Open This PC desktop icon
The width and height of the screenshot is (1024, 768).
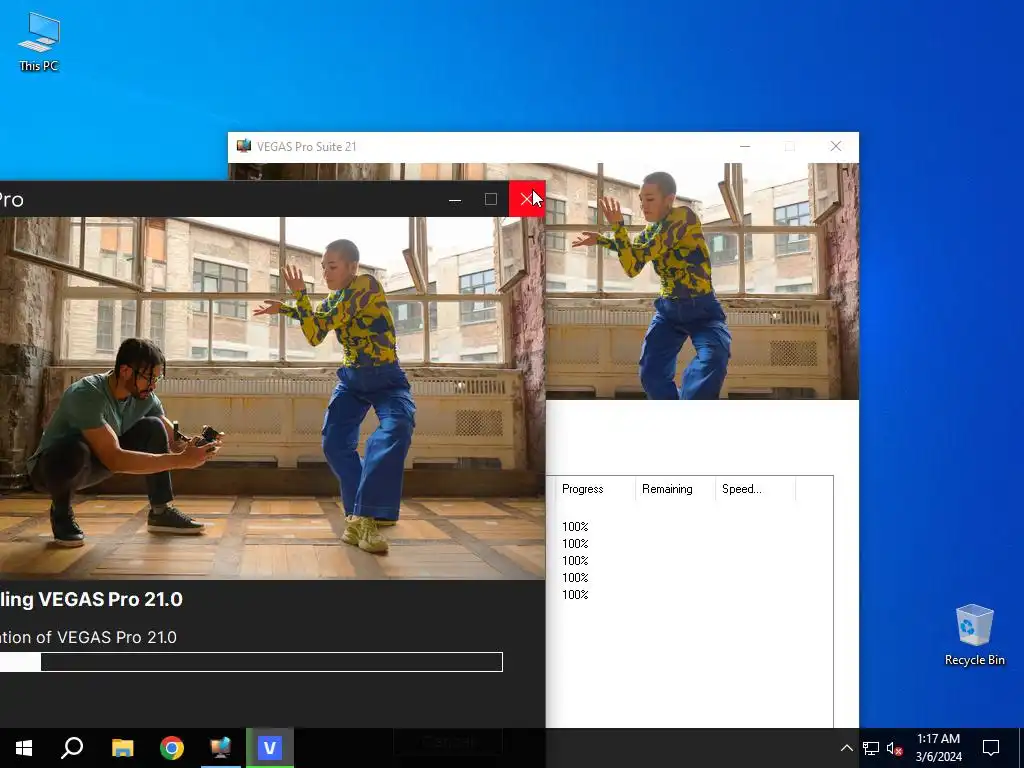[39, 42]
